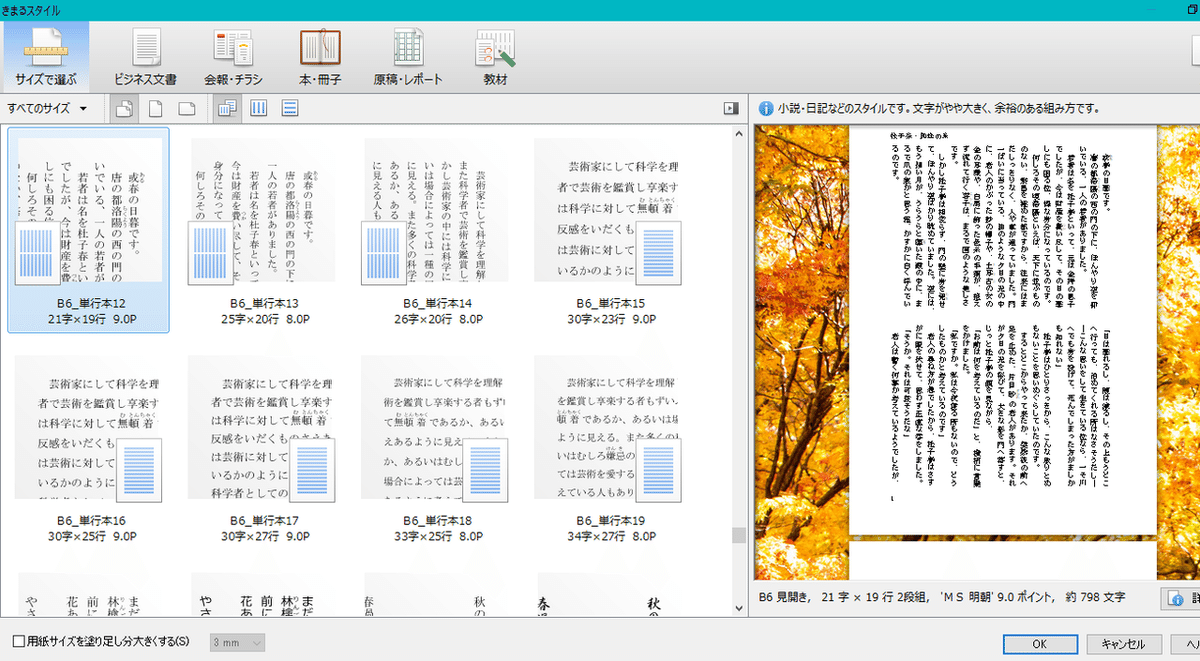
Task: Filter to landscape paper orientation
Action: click(186, 108)
